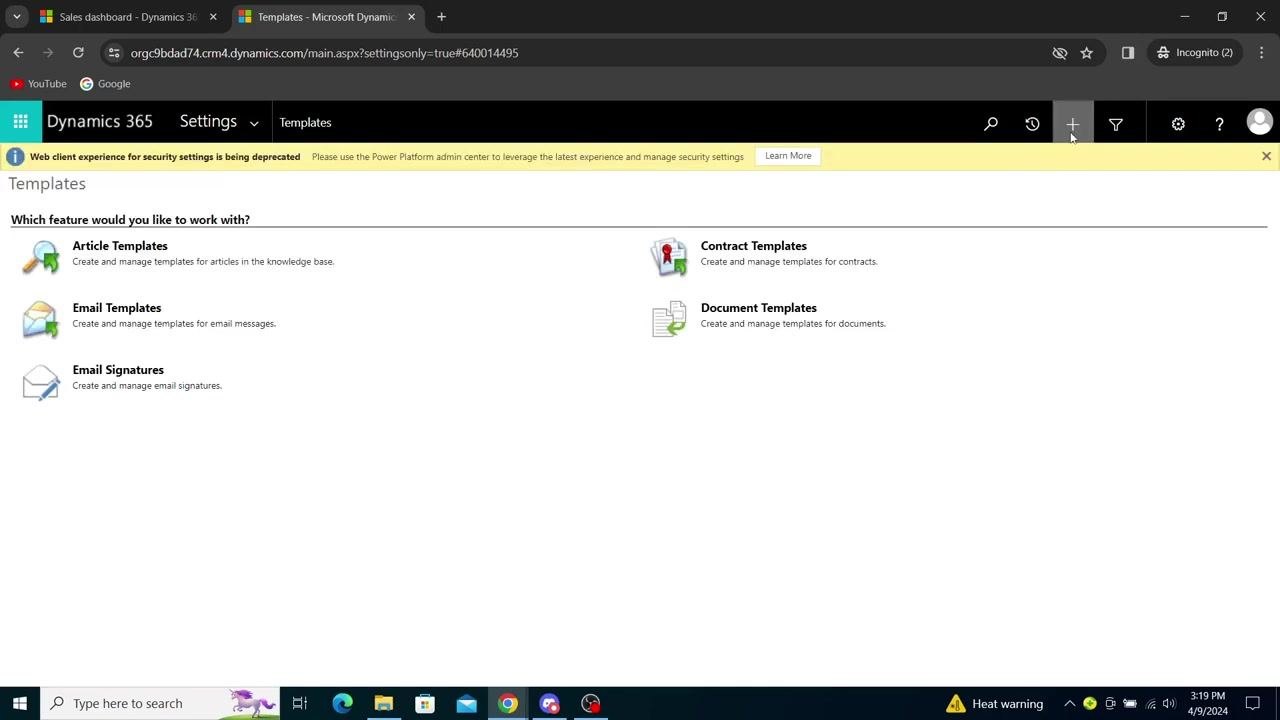Bookmark this page with star icon

coord(1087,53)
